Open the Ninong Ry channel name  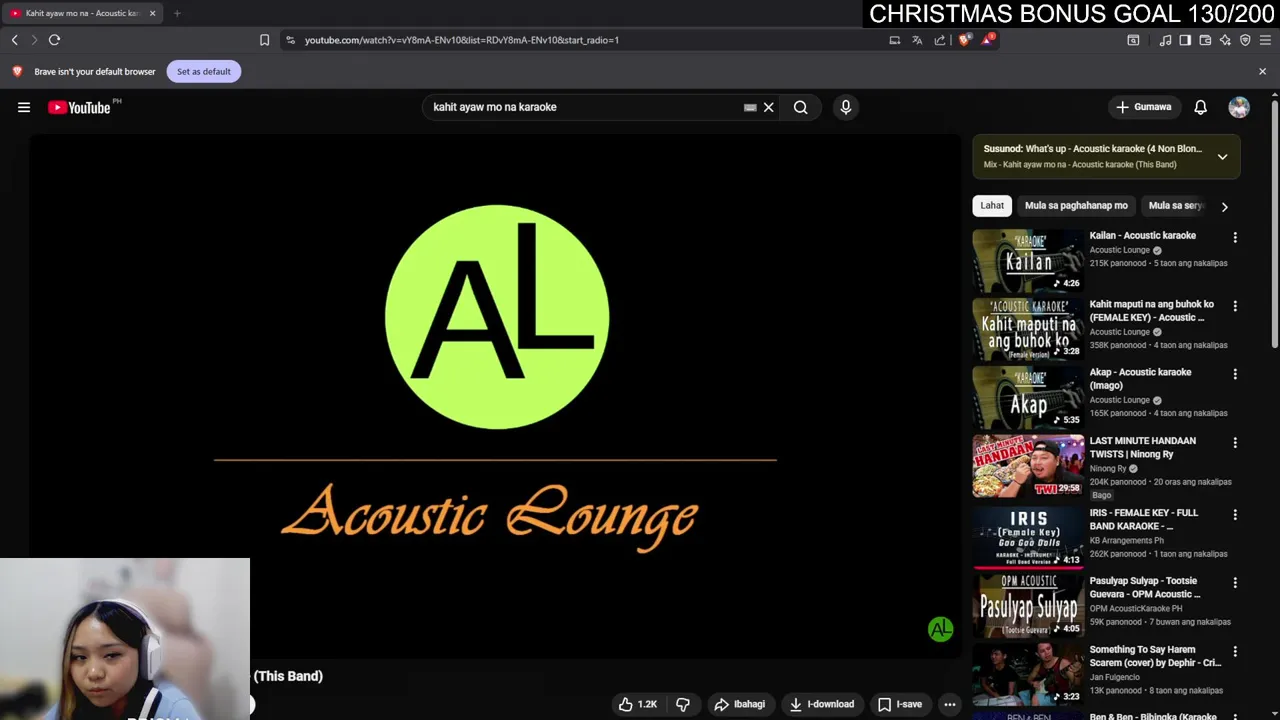1108,468
